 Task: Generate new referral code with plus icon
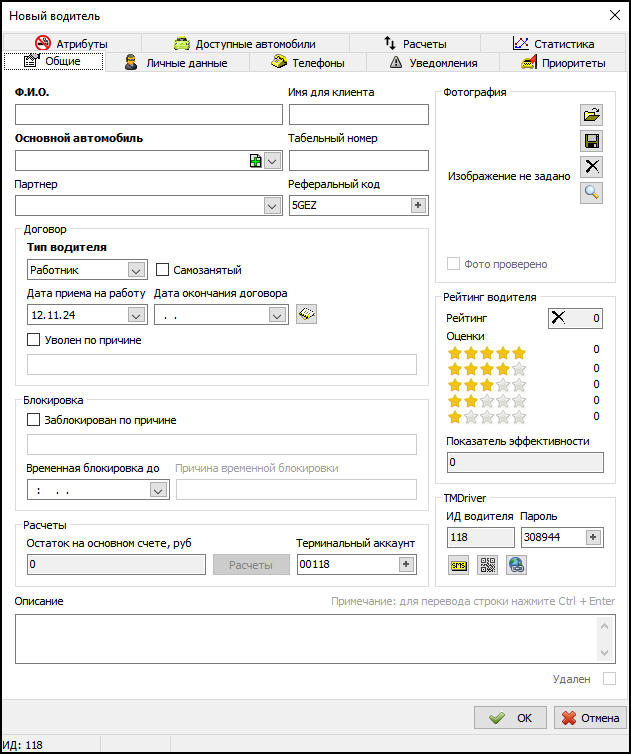pos(418,205)
